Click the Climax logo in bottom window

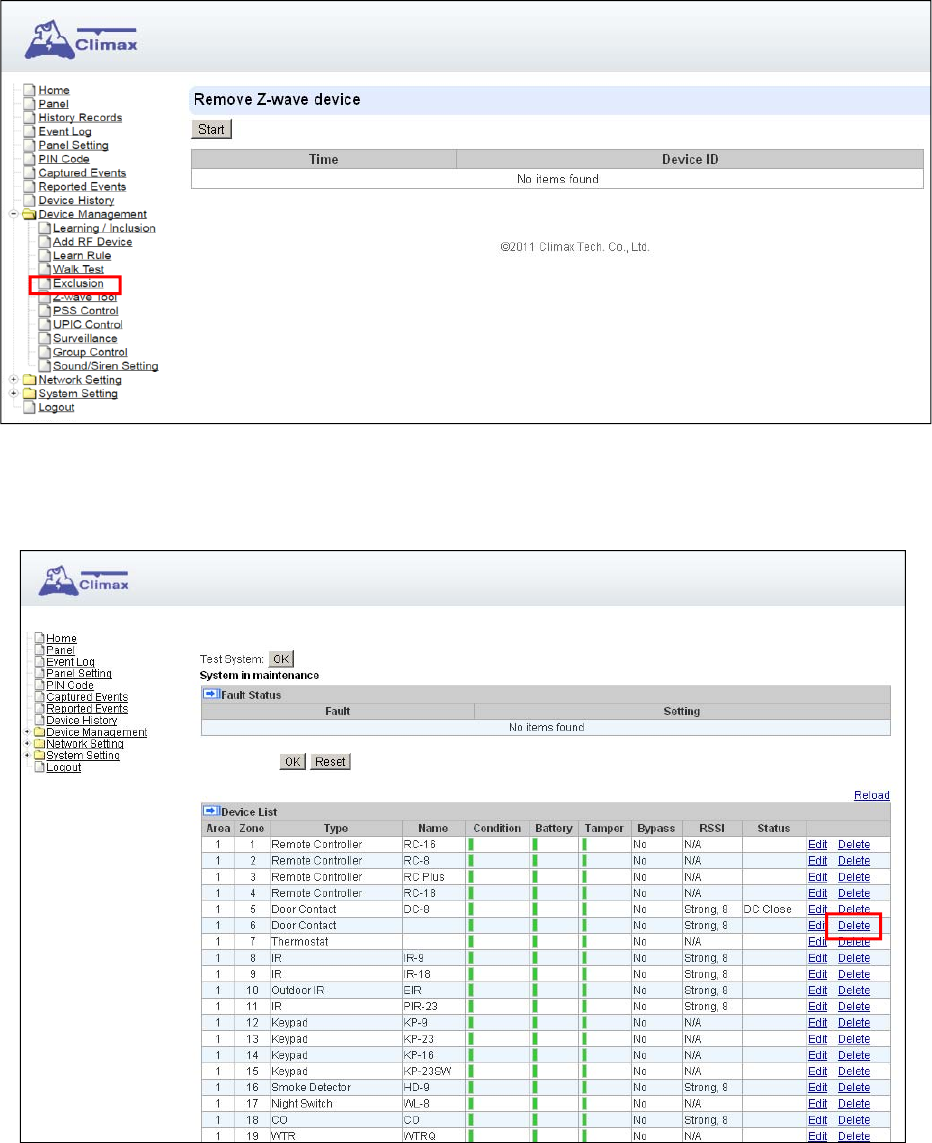click(x=84, y=580)
